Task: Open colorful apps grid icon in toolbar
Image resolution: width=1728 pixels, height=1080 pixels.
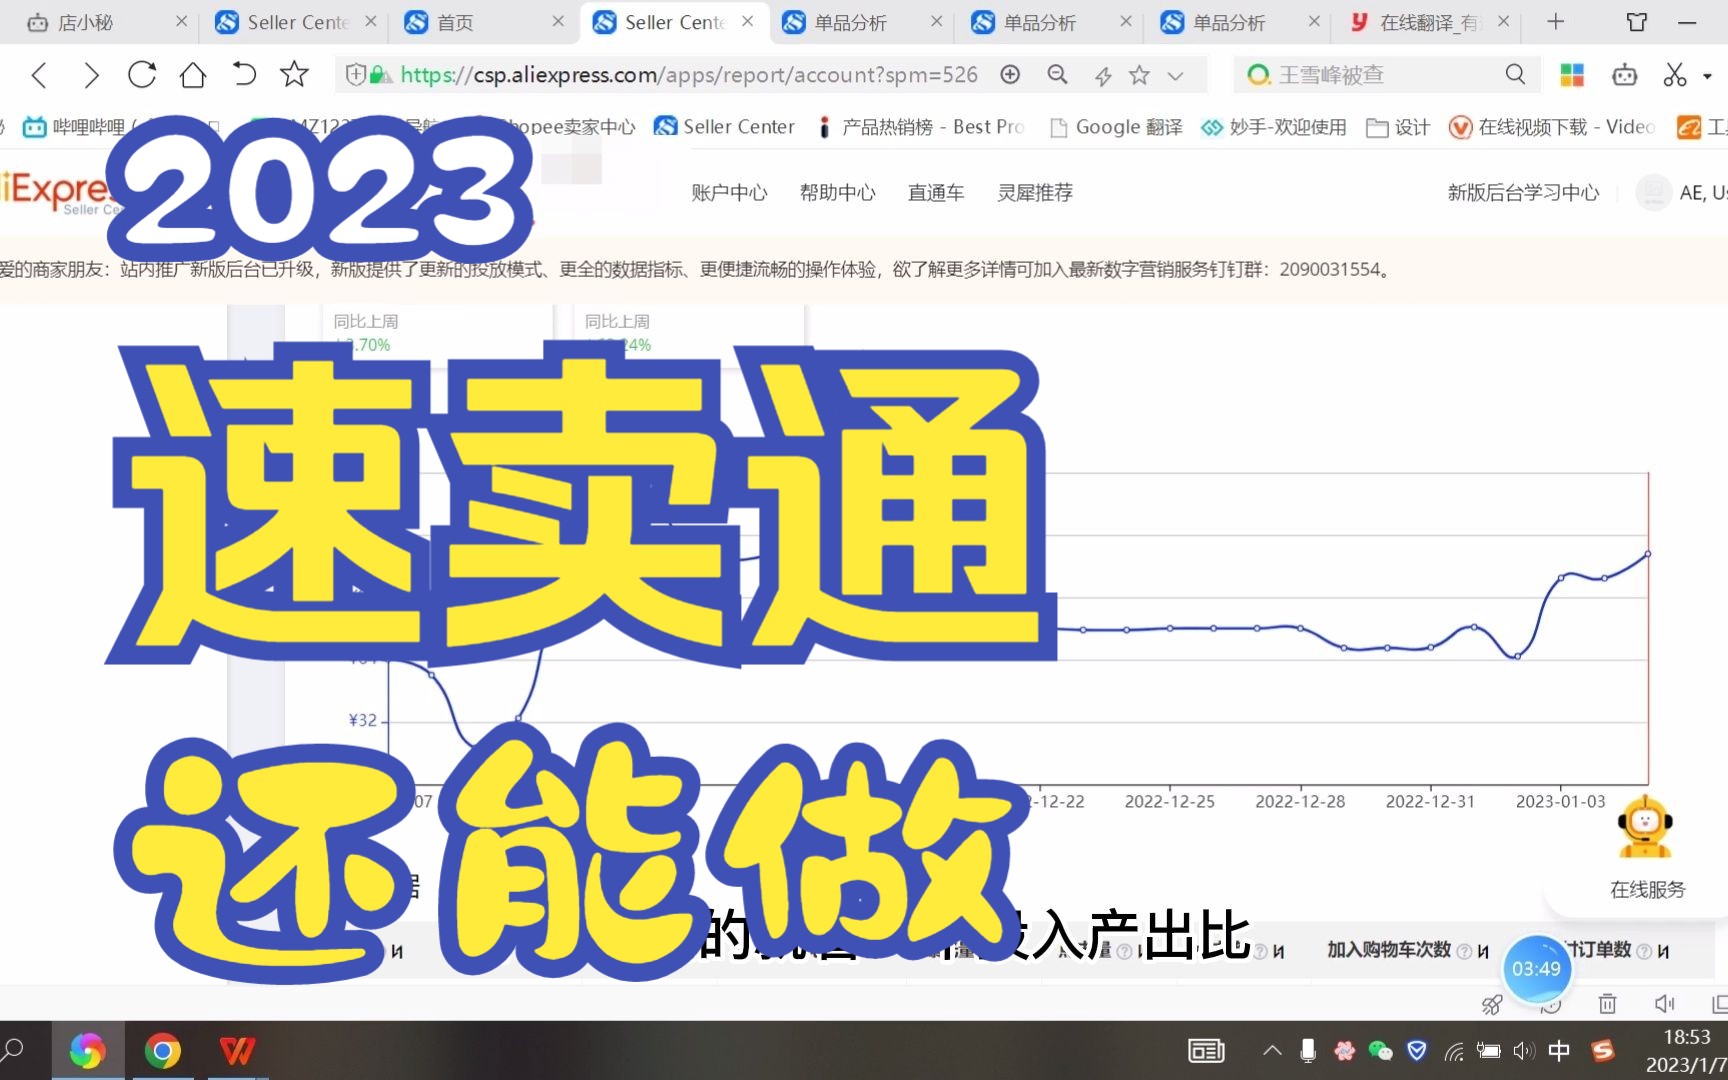Action: [x=1572, y=75]
